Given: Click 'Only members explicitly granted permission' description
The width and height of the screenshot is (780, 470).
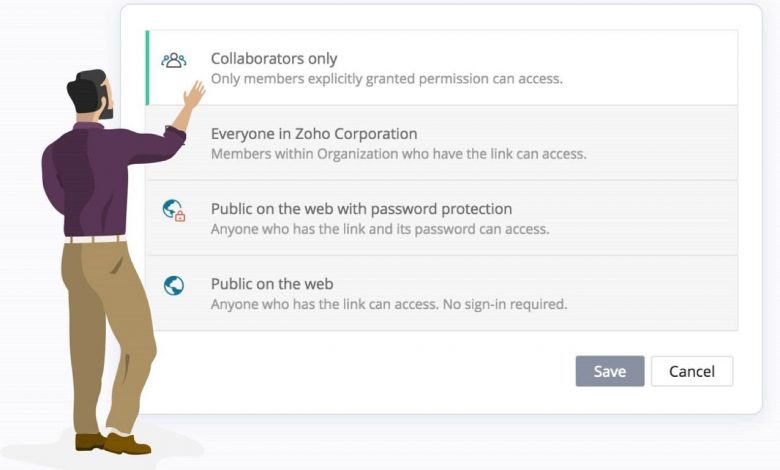Looking at the screenshot, I should [386, 79].
